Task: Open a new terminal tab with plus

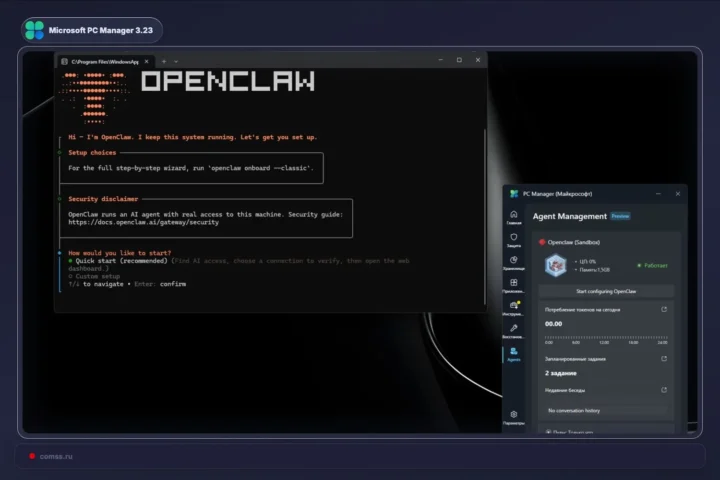Action: pos(164,62)
